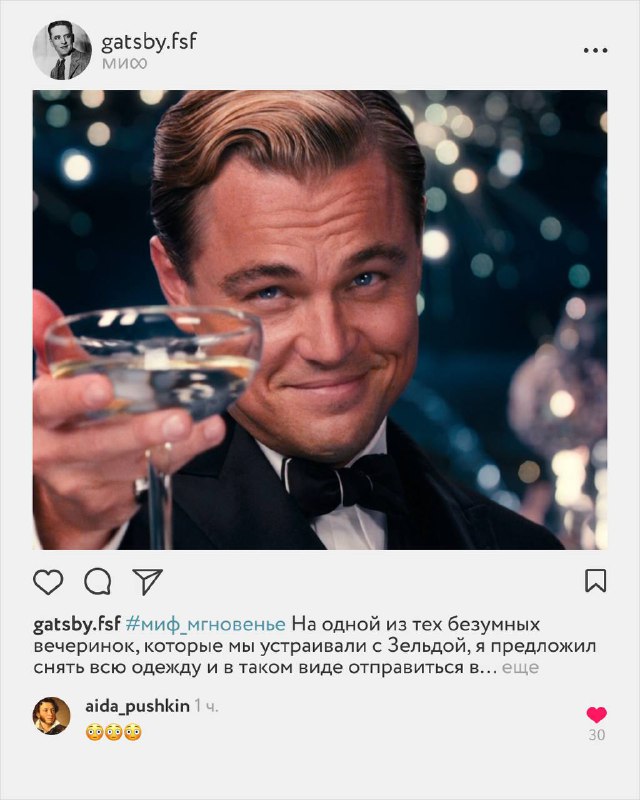Image resolution: width=640 pixels, height=800 pixels.
Task: Open the three-dot options menu
Action: point(596,50)
